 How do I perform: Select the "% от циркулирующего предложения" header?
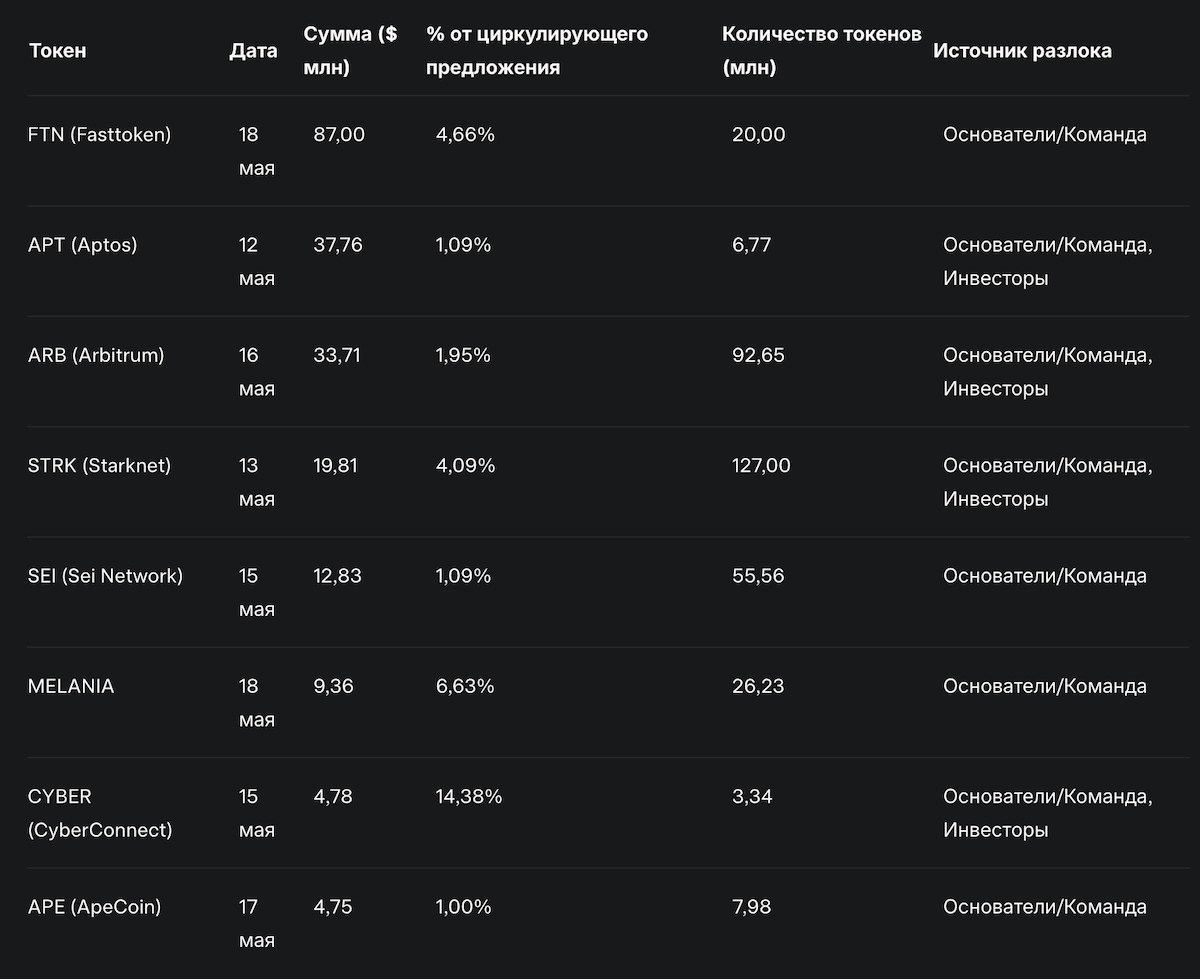coord(537,51)
